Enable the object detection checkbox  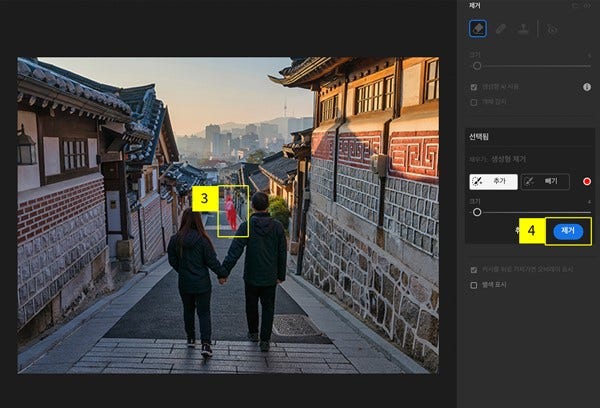474,102
